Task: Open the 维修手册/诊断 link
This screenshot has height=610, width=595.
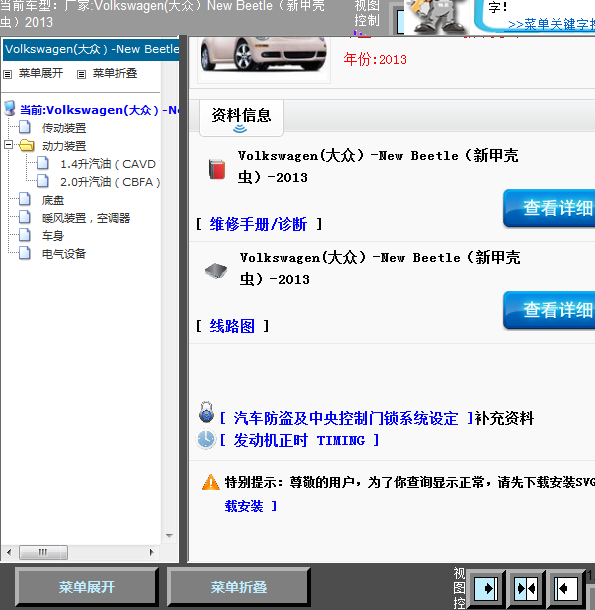Action: click(x=258, y=224)
